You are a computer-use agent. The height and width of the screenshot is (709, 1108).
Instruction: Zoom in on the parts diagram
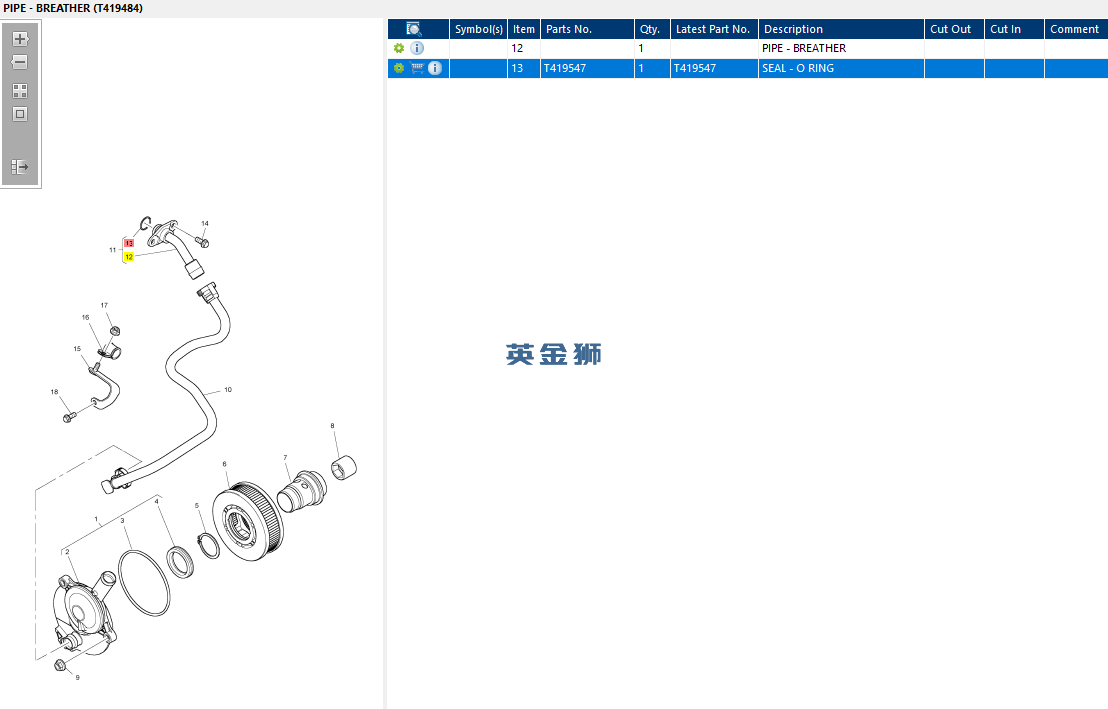20,39
